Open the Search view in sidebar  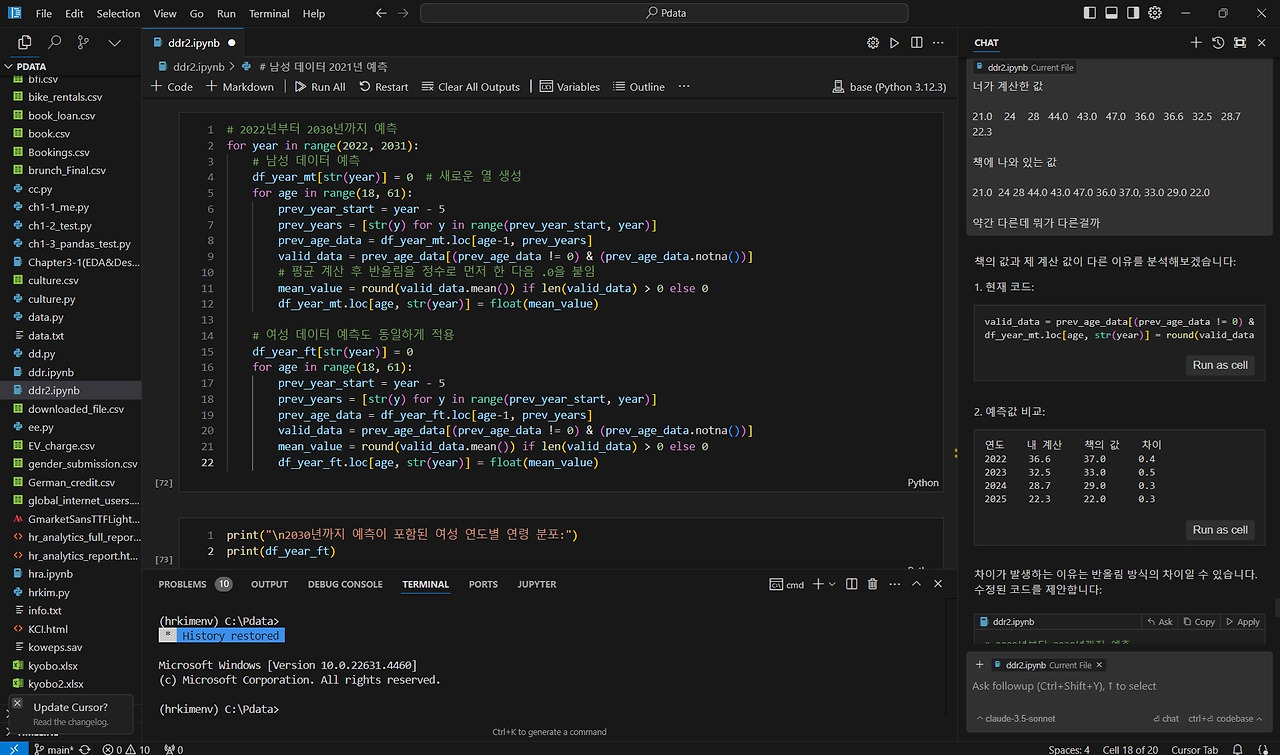pyautogui.click(x=54, y=43)
